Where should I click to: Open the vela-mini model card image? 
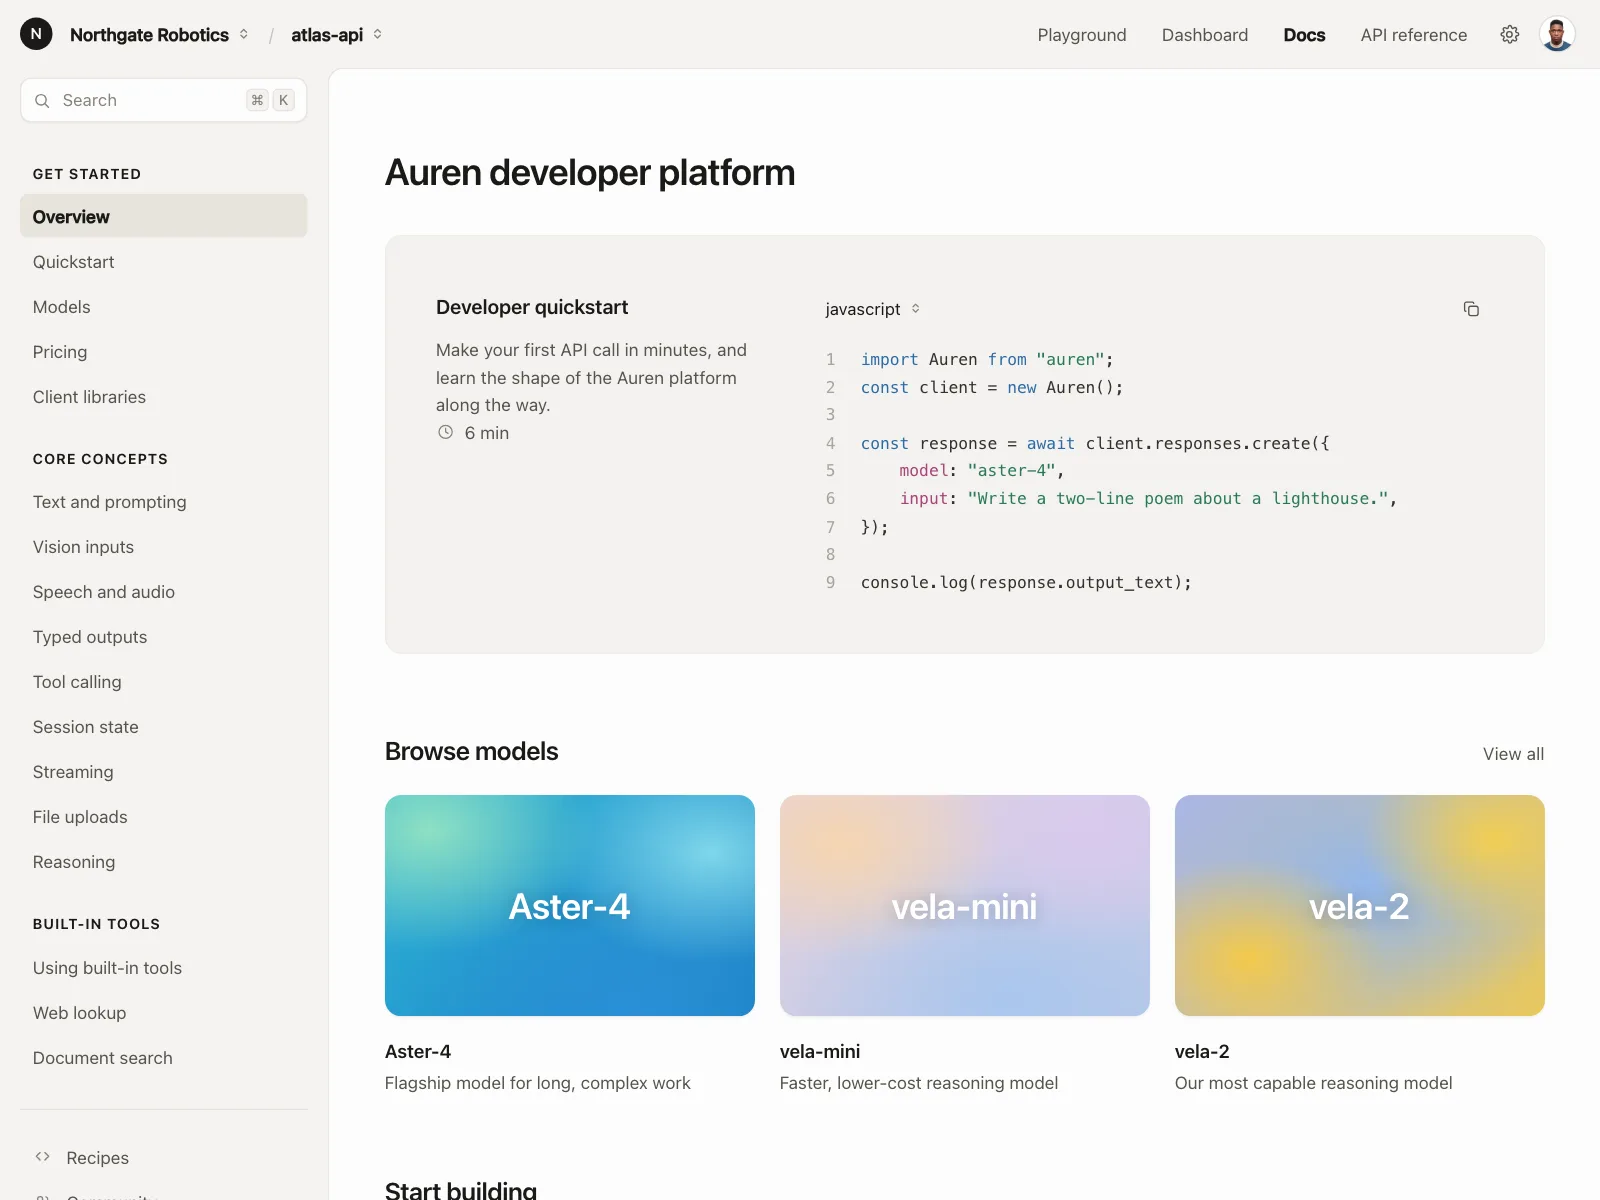(x=965, y=906)
